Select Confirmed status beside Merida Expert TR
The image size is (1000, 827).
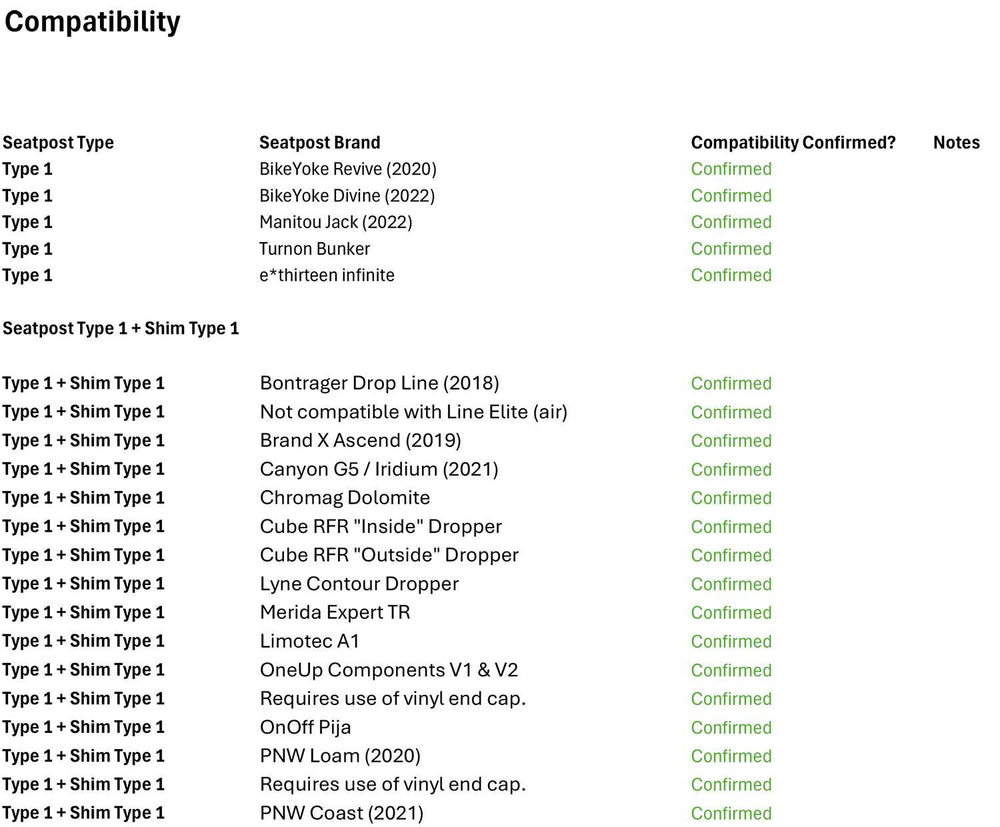tap(731, 612)
